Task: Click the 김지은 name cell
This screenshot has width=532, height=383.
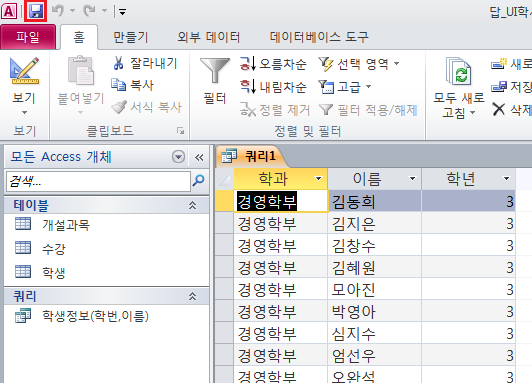Action: pos(375,224)
